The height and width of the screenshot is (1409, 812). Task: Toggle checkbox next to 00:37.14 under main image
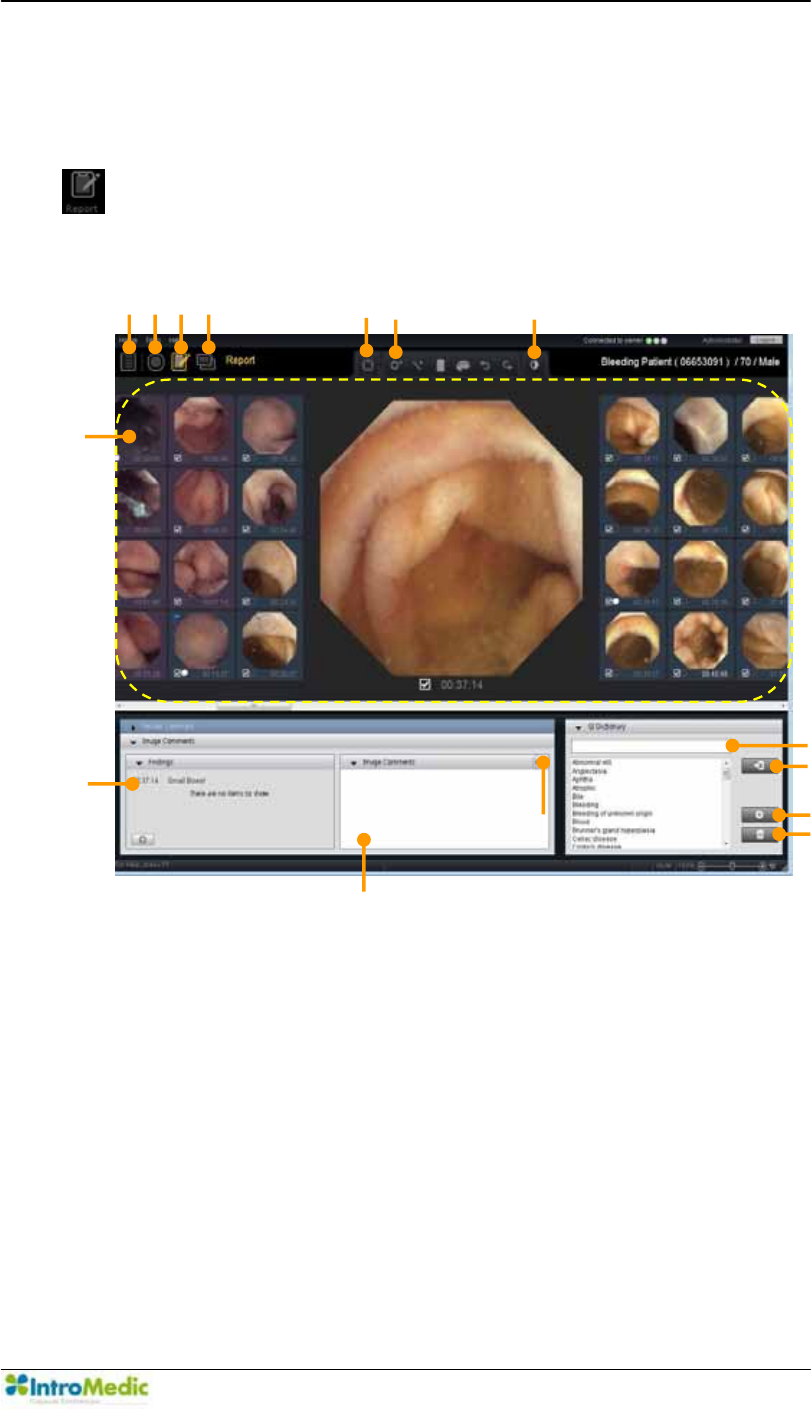tap(426, 685)
